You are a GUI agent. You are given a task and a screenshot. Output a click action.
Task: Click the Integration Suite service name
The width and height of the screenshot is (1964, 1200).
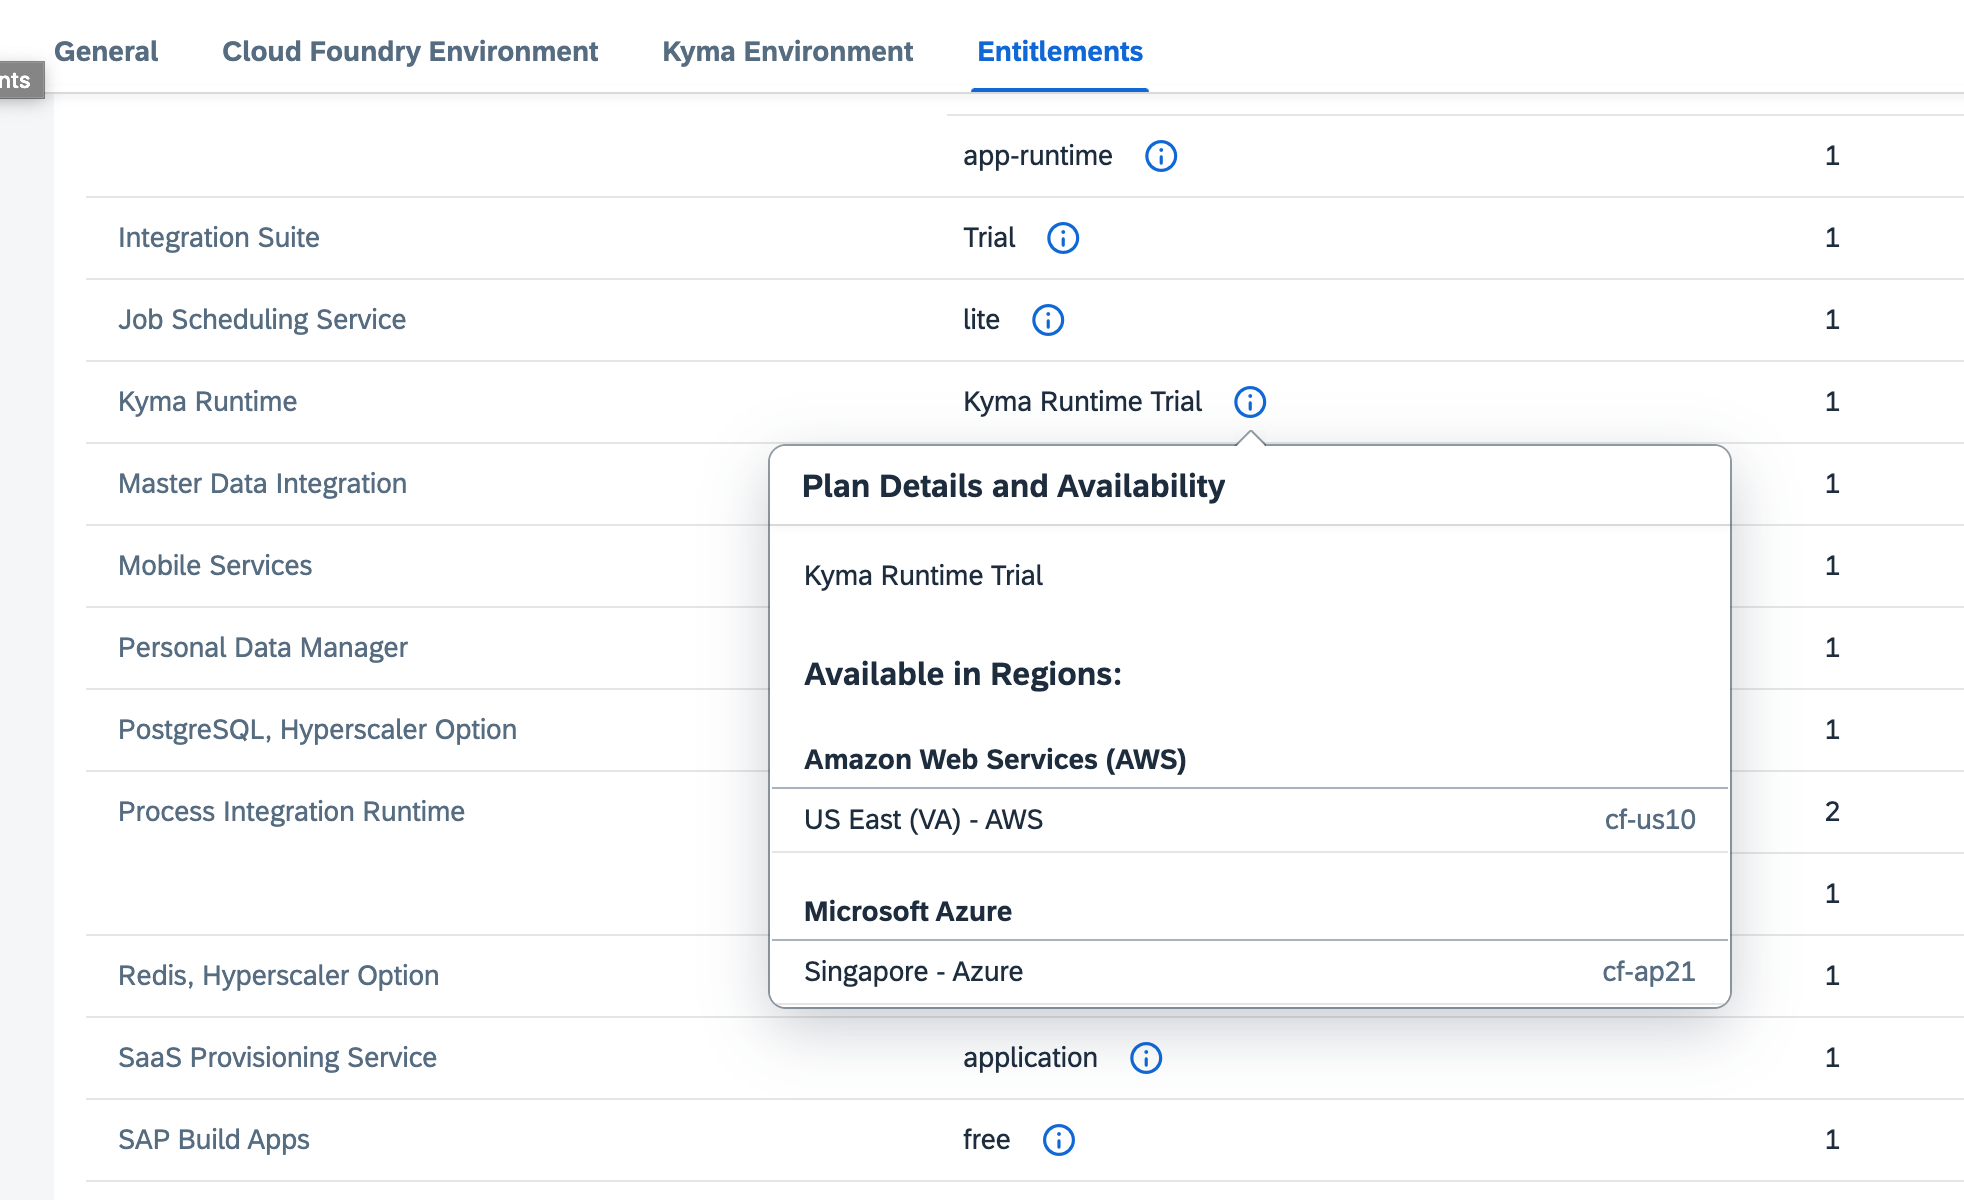219,238
